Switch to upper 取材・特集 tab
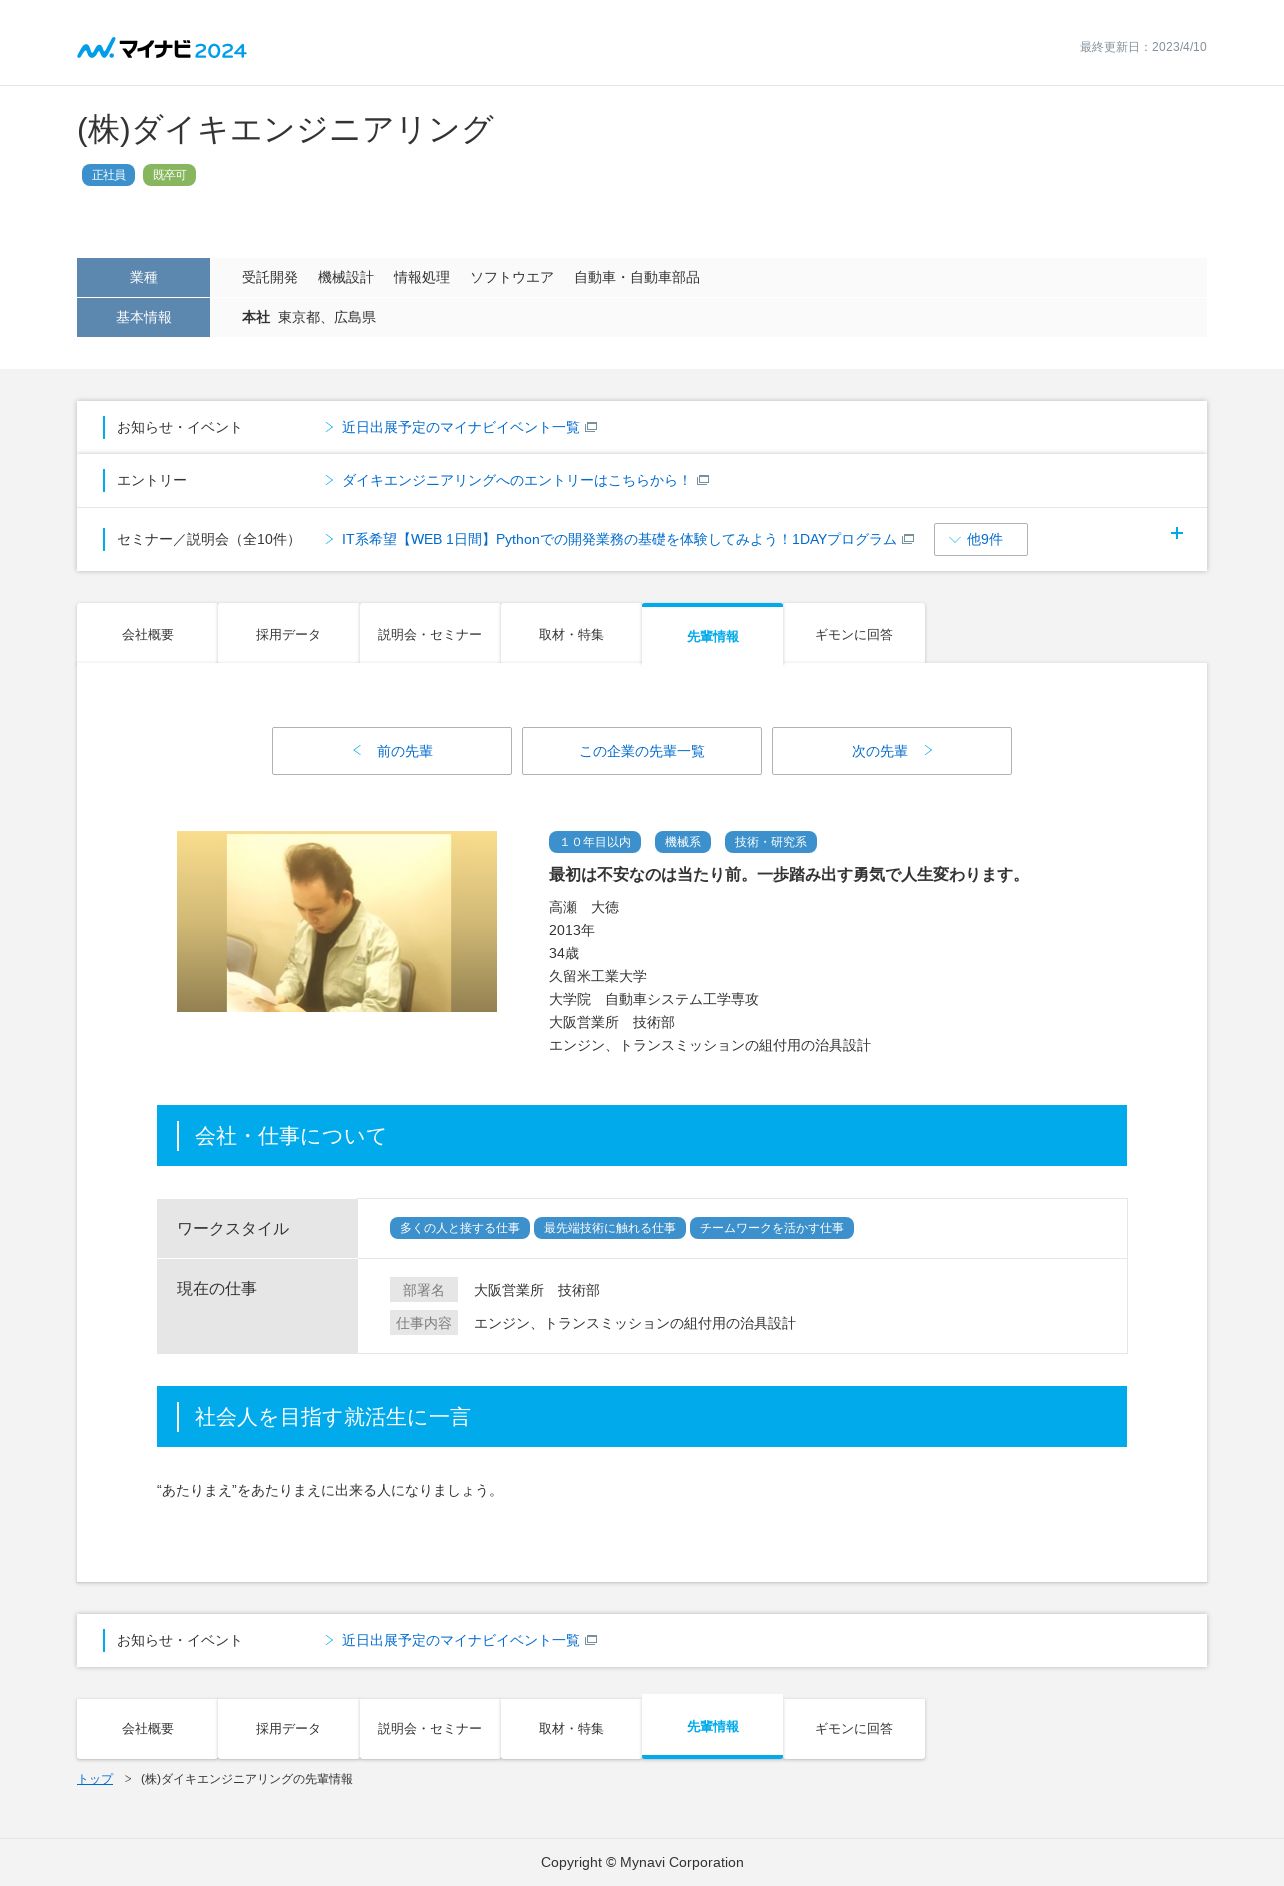 pos(571,634)
